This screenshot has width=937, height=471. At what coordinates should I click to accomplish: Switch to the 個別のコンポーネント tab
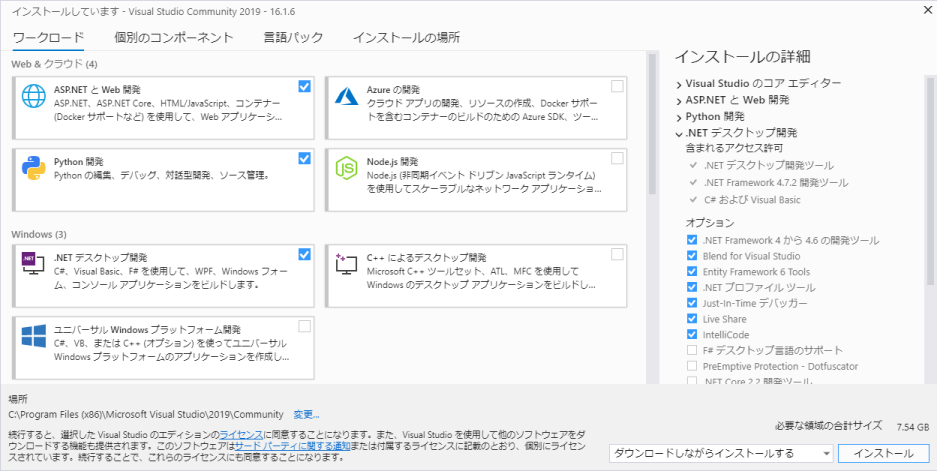click(173, 37)
